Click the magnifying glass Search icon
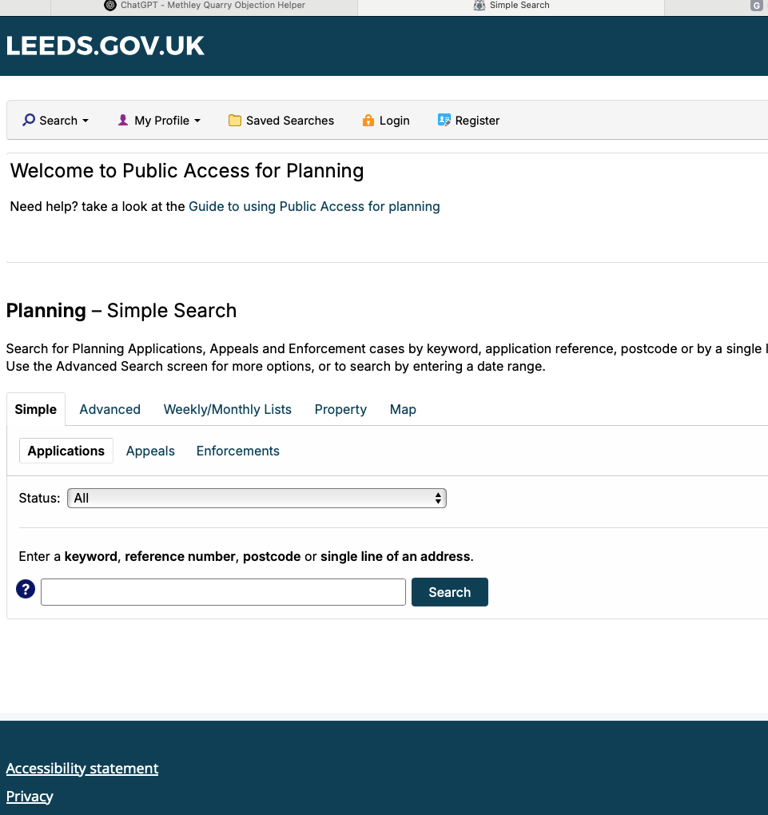Viewport: 768px width, 815px height. 29,120
